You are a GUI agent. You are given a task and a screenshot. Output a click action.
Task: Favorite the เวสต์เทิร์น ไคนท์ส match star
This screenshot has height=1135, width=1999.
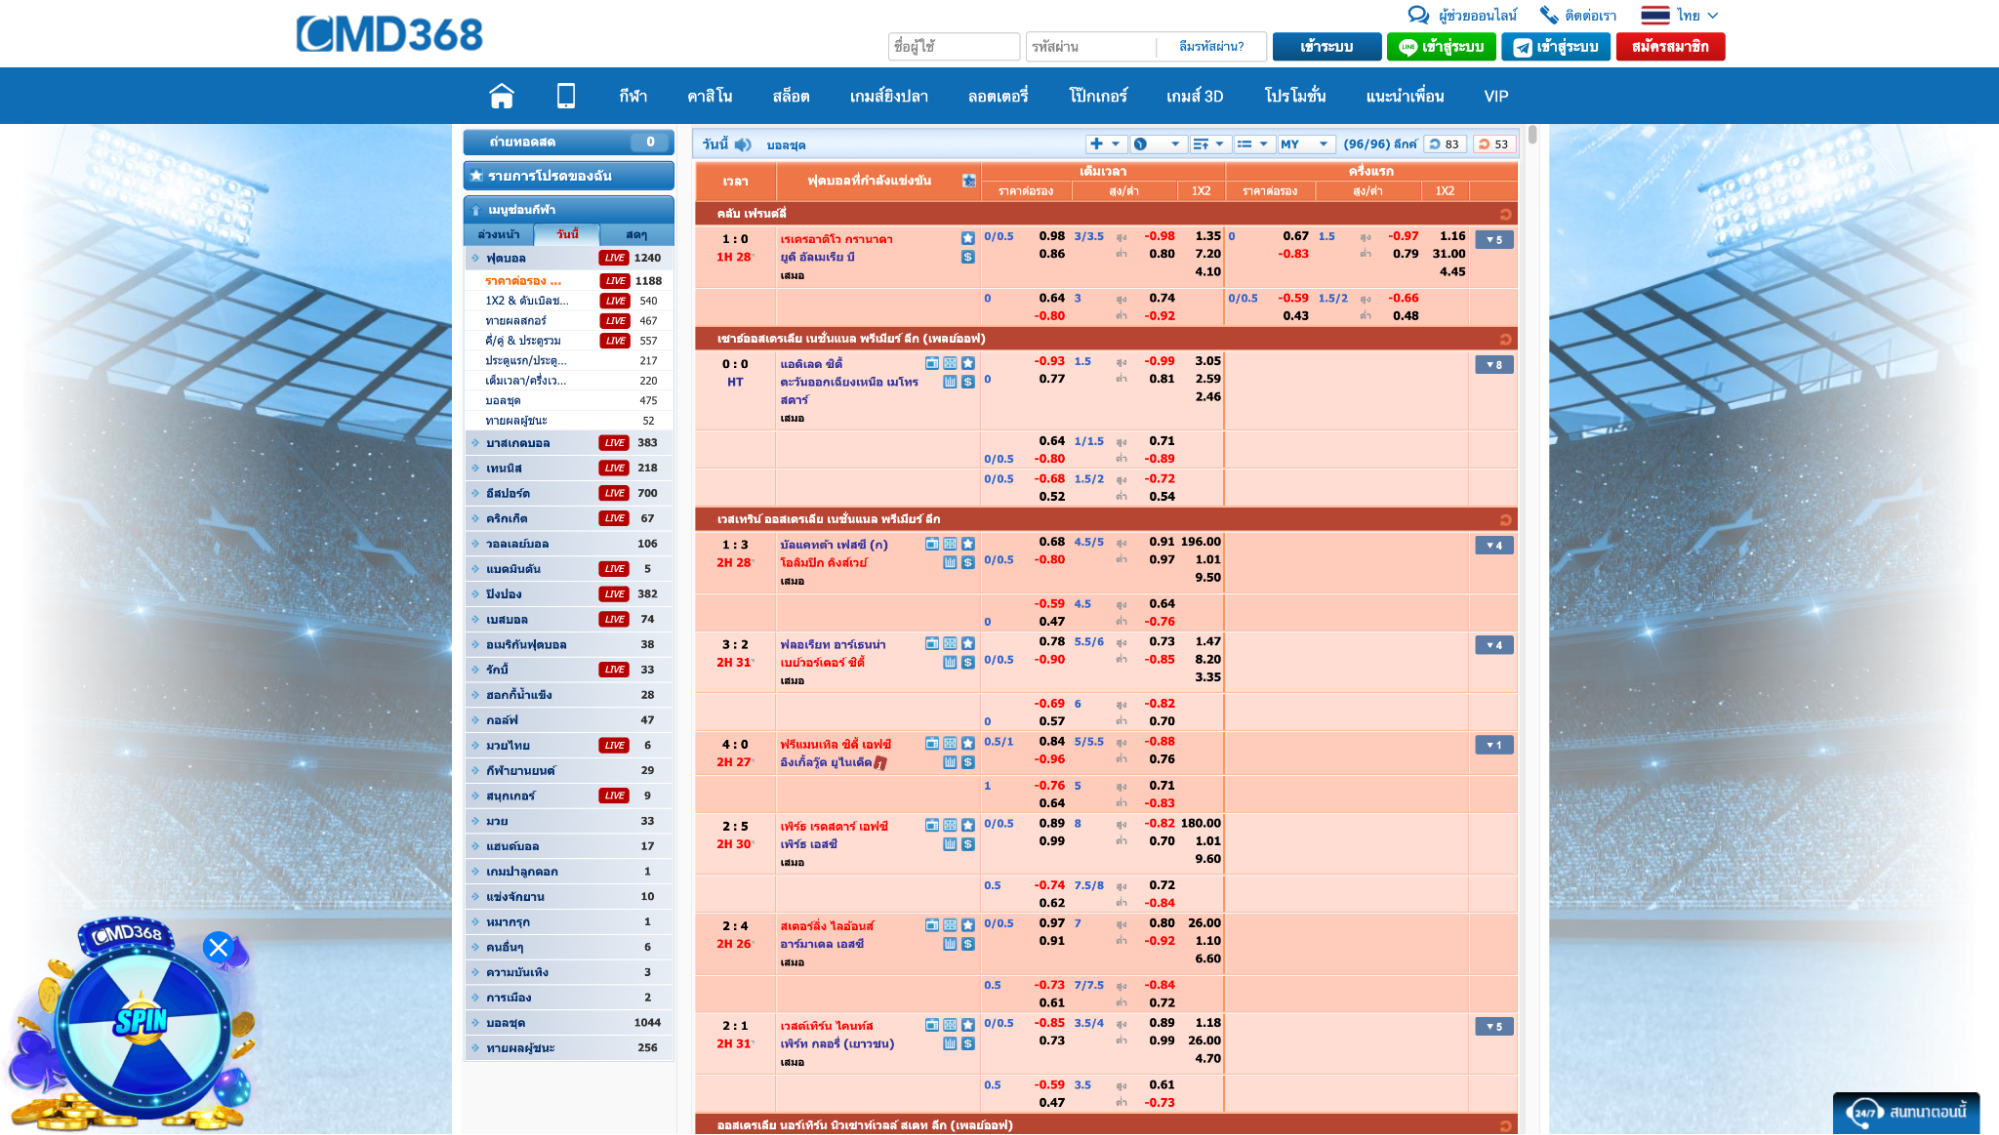(968, 1026)
